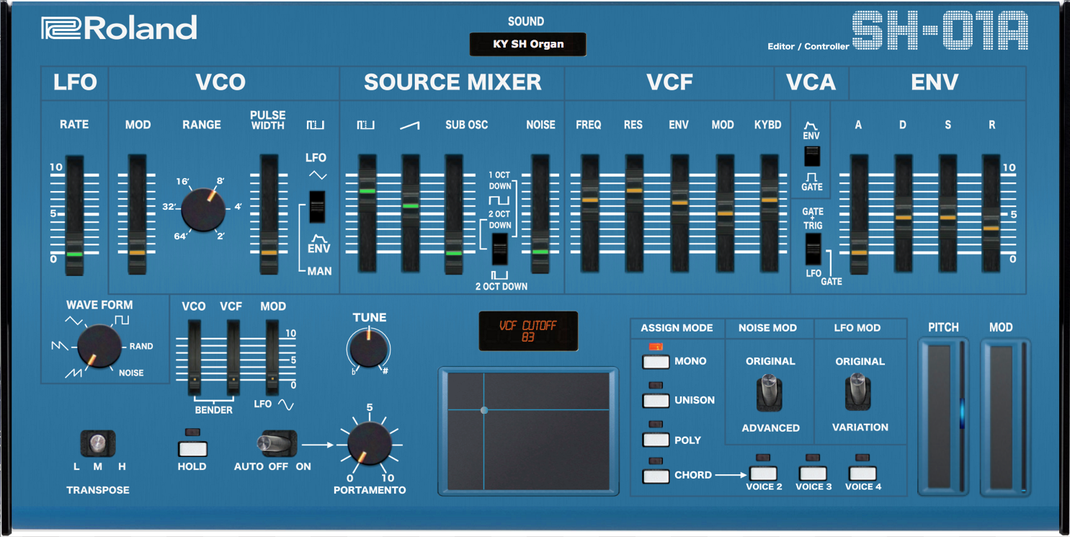1070x537 pixels.
Task: Click the SUB OSC level slider
Action: tap(454, 253)
